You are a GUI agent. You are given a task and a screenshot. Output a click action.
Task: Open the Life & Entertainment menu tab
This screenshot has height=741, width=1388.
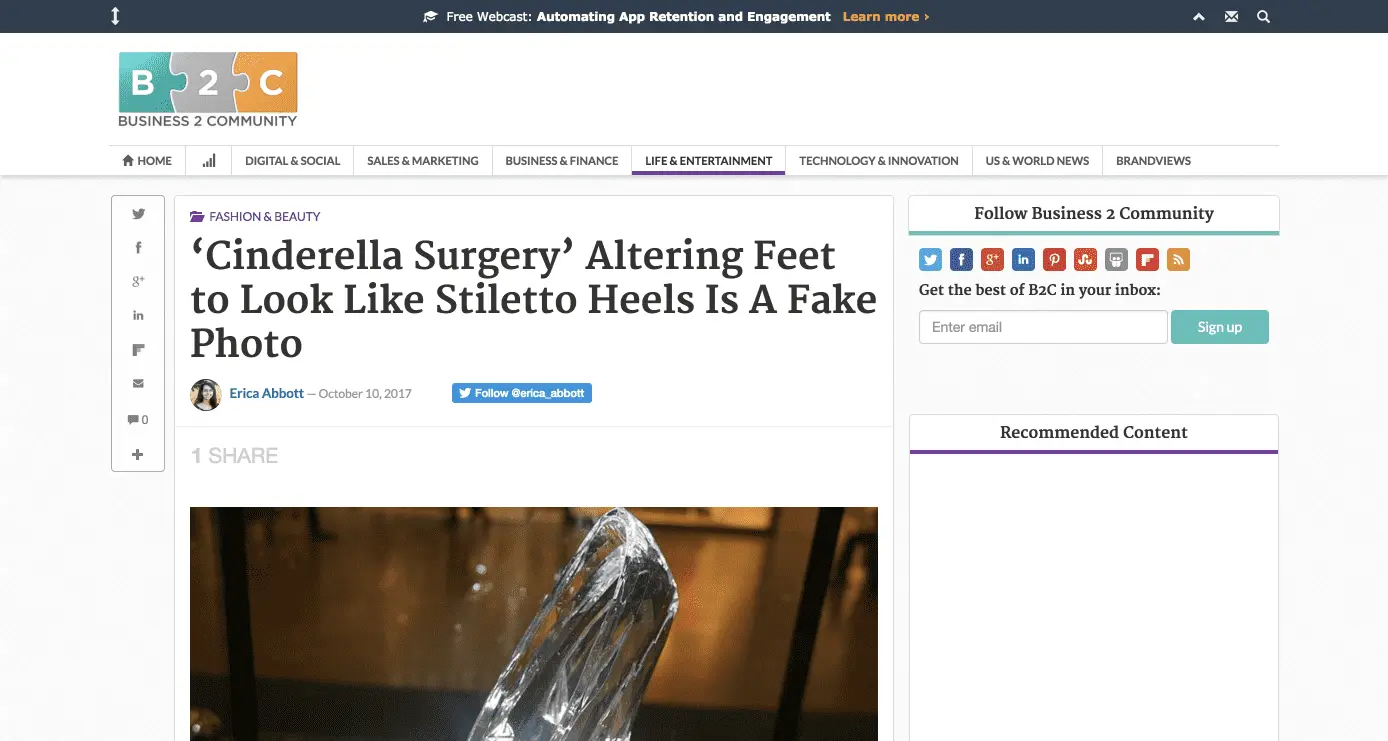pyautogui.click(x=709, y=161)
